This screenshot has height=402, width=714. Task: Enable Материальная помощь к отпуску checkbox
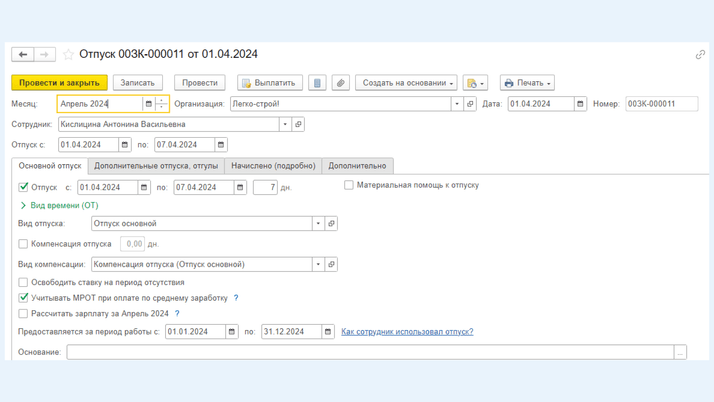point(349,185)
